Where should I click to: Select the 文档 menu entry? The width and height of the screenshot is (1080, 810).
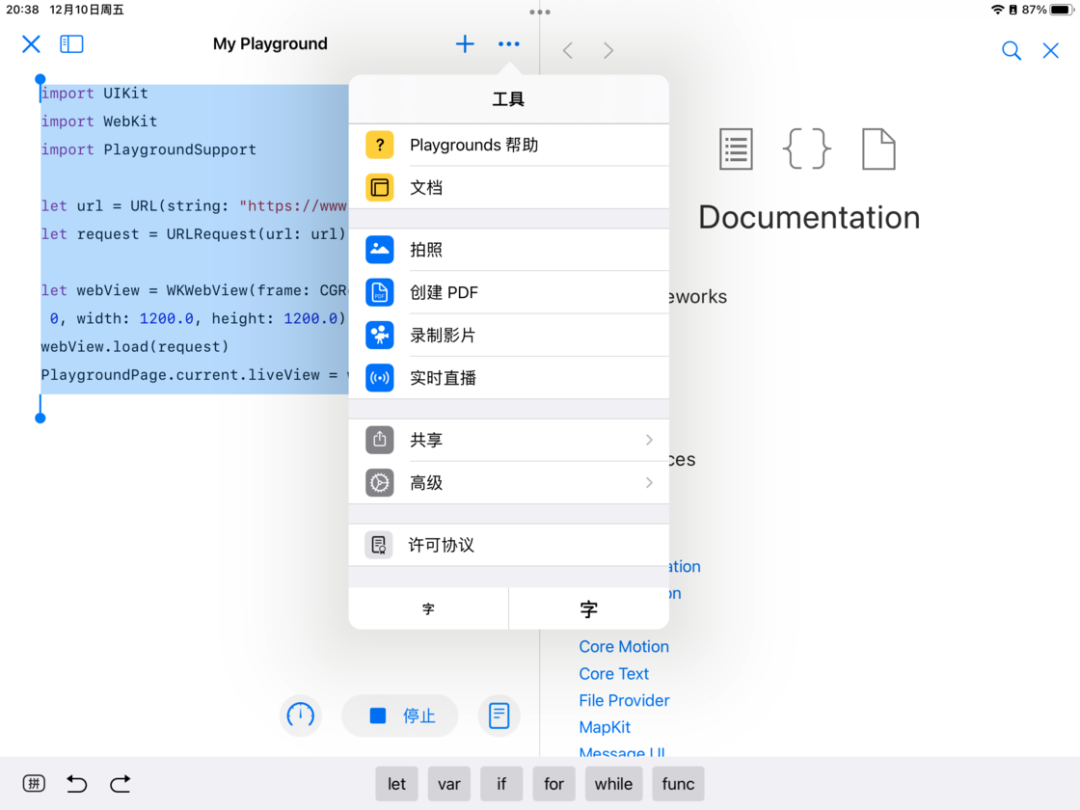pyautogui.click(x=508, y=187)
